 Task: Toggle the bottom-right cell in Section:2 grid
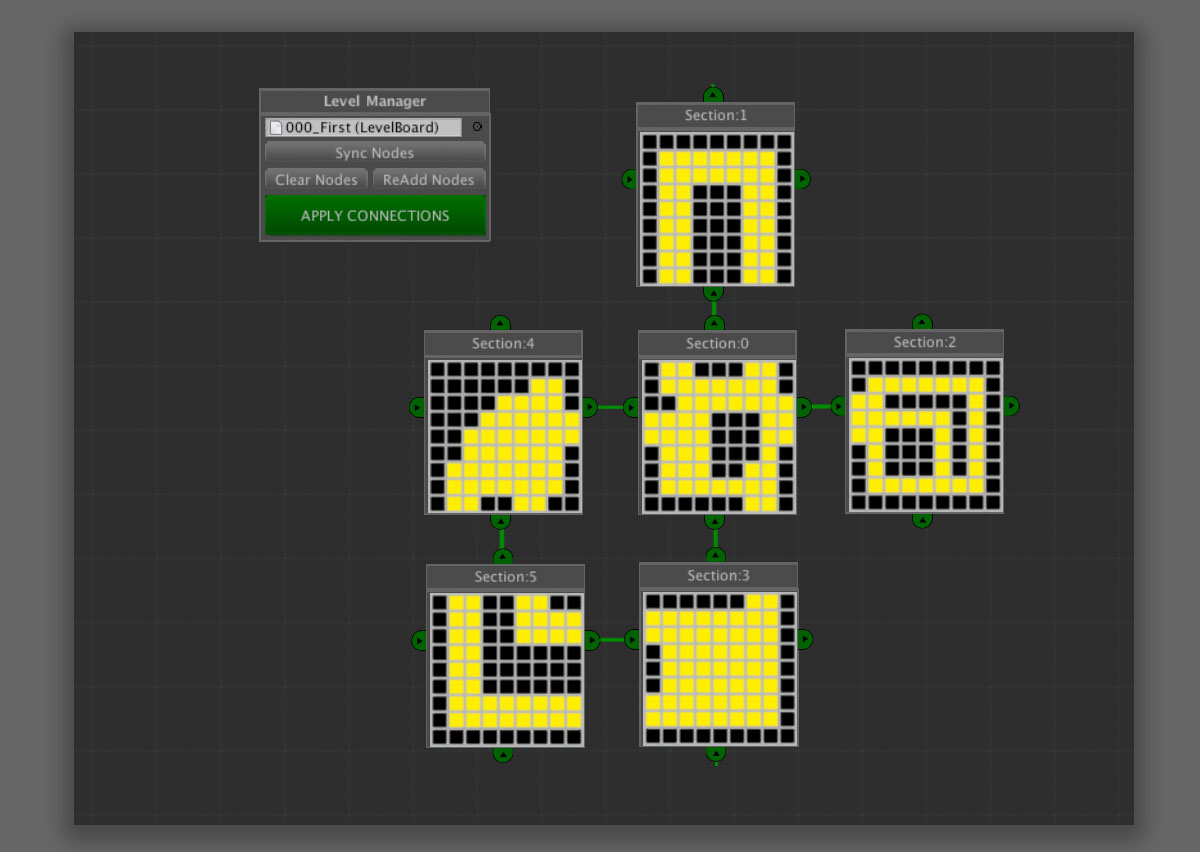click(992, 502)
